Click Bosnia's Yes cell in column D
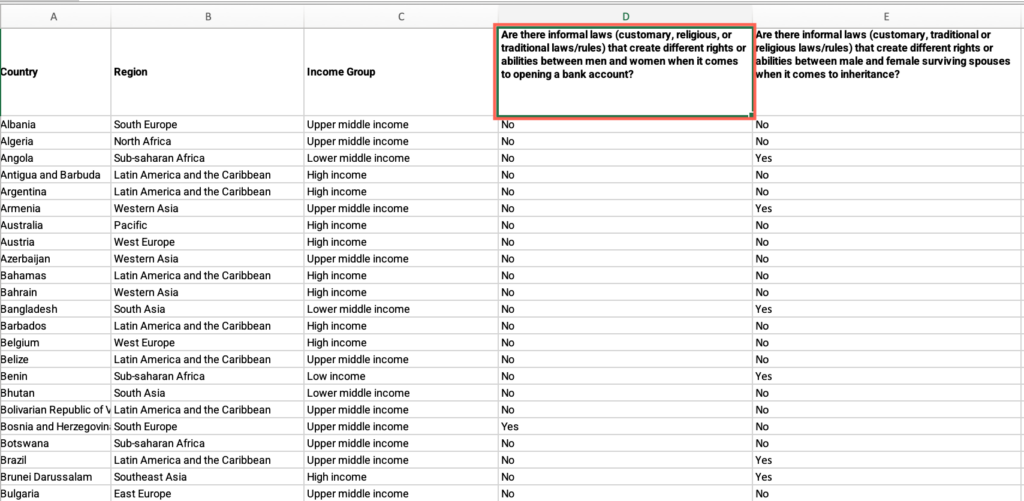Viewport: 1024px width, 501px height. [x=625, y=427]
